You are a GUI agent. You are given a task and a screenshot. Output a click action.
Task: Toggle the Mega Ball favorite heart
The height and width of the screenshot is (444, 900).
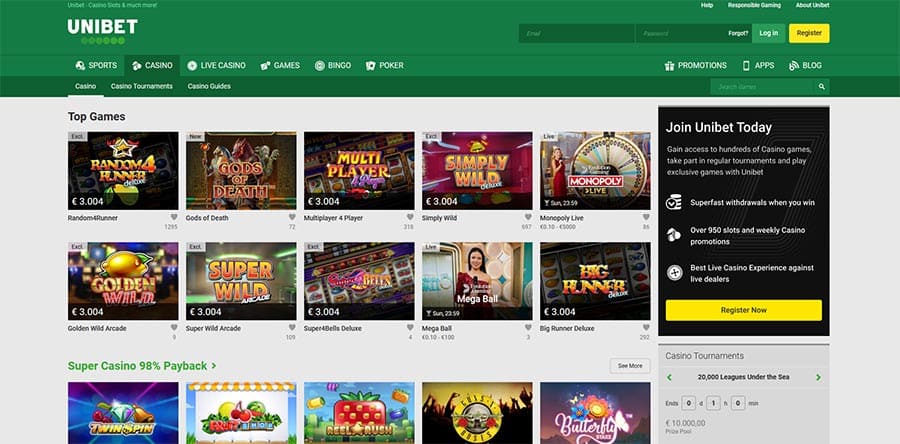528,328
